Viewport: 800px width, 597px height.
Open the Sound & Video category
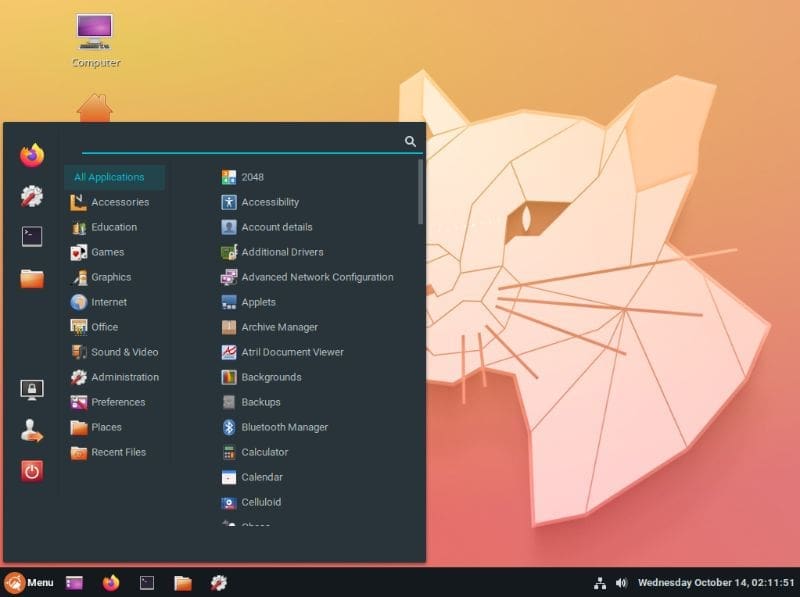[x=115, y=352]
